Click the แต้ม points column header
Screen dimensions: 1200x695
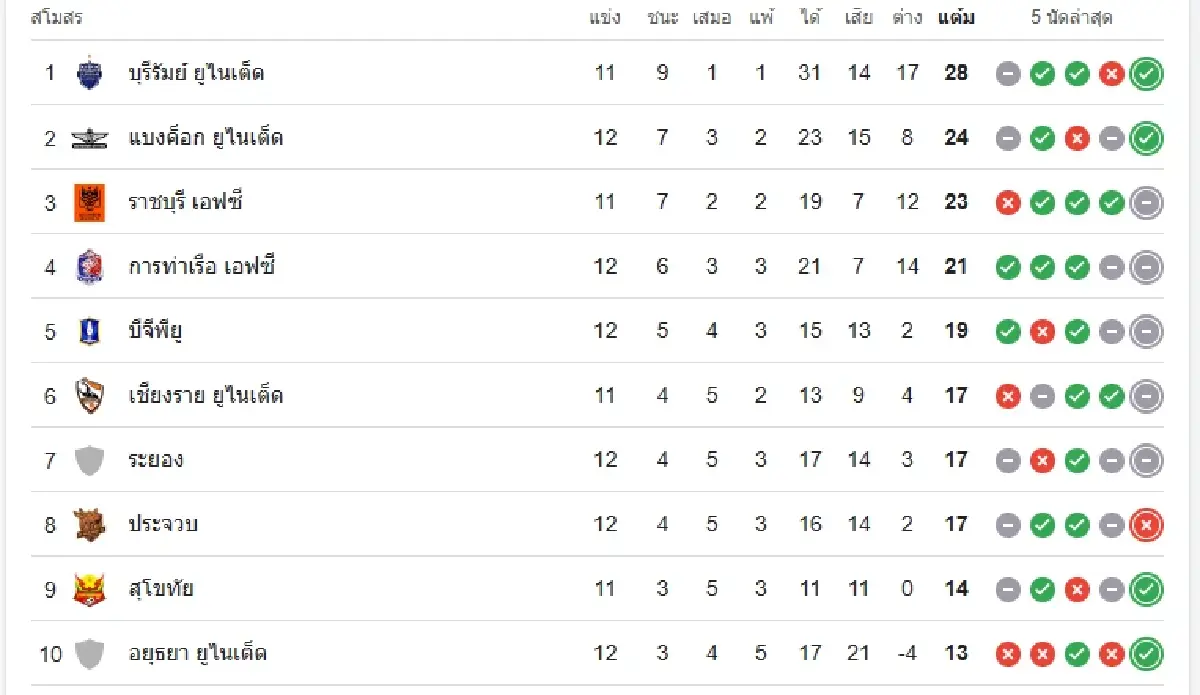coord(956,18)
